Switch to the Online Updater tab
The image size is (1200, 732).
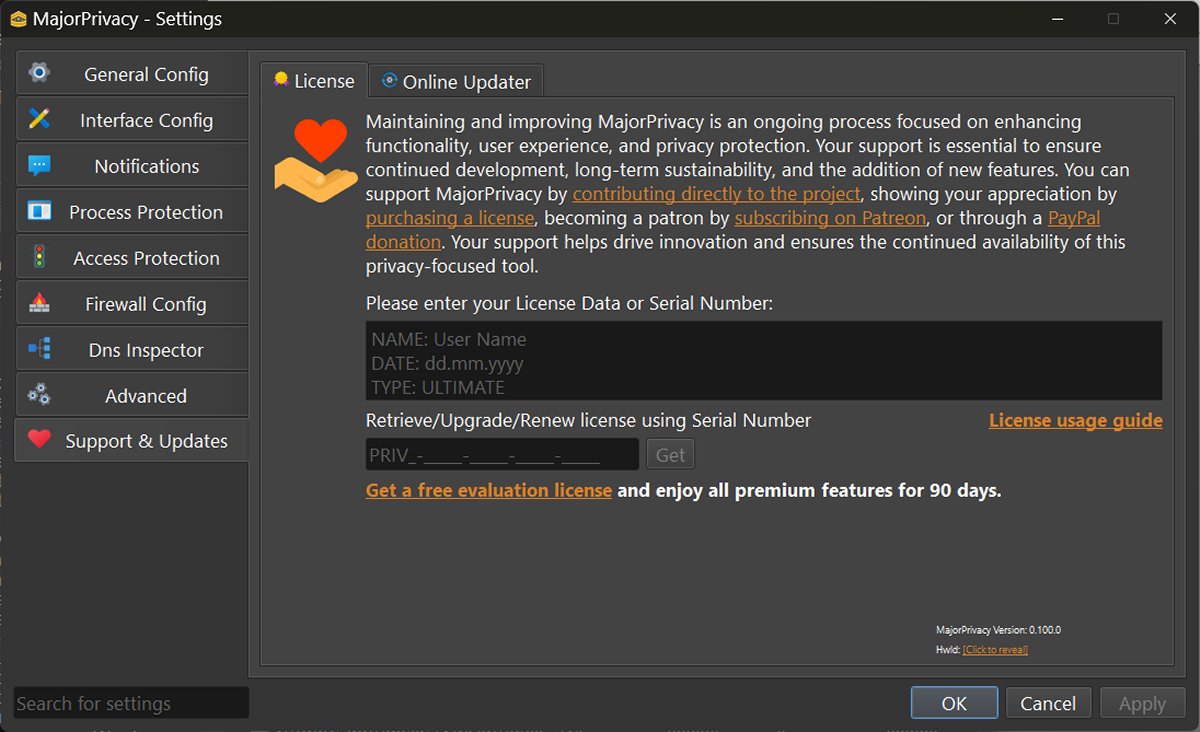[456, 82]
